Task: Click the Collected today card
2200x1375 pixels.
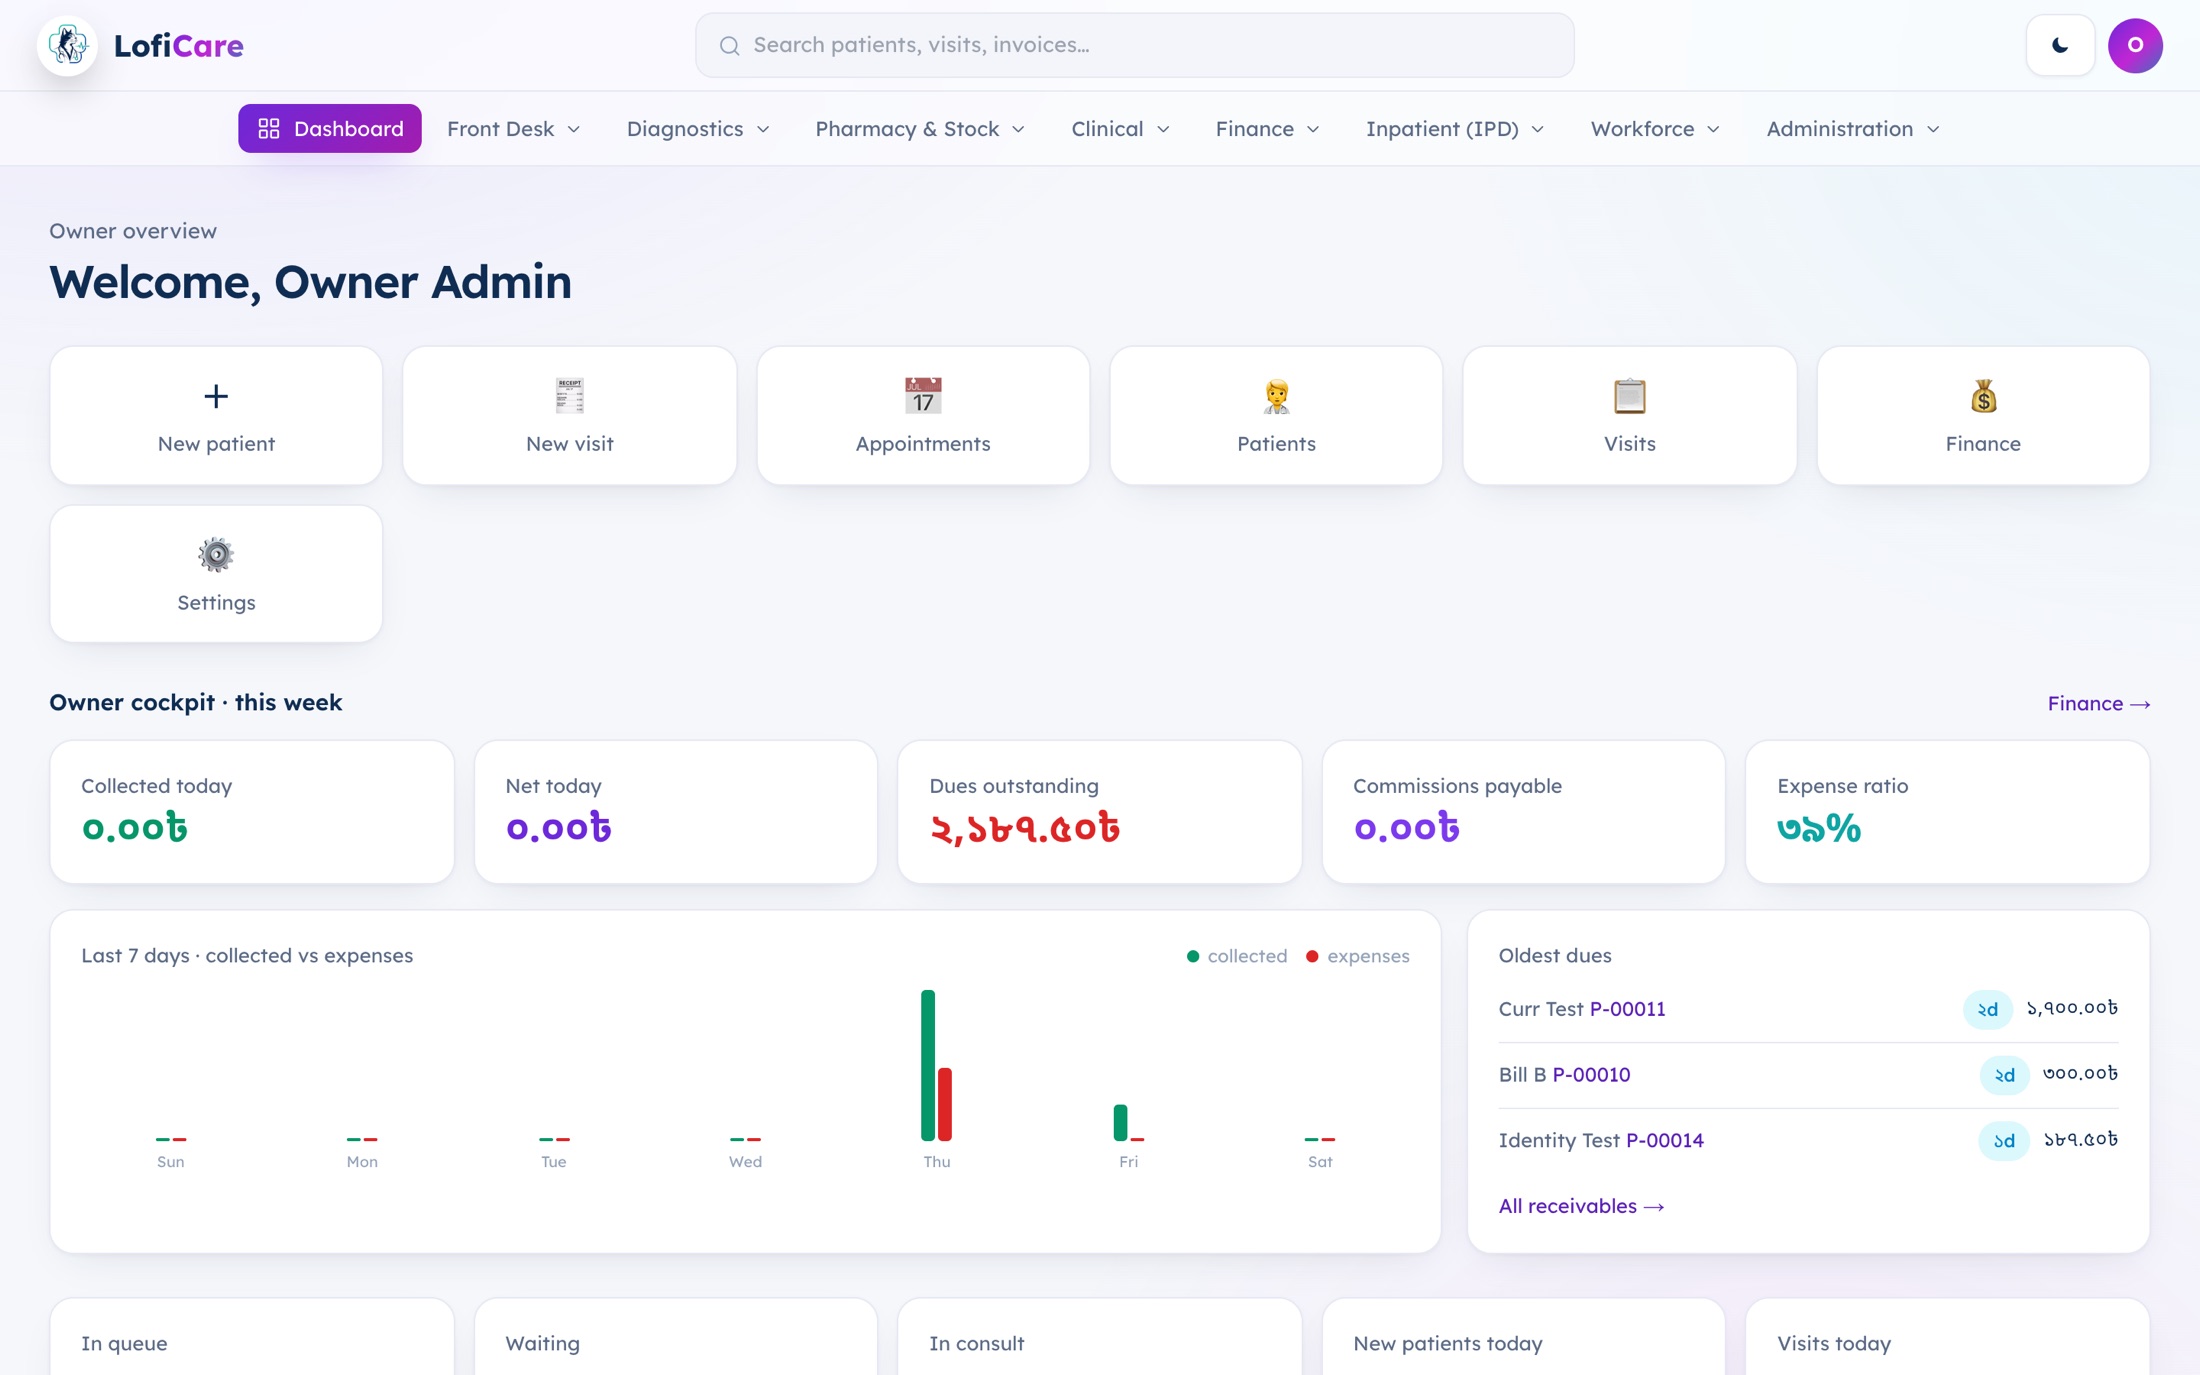Action: [x=252, y=812]
